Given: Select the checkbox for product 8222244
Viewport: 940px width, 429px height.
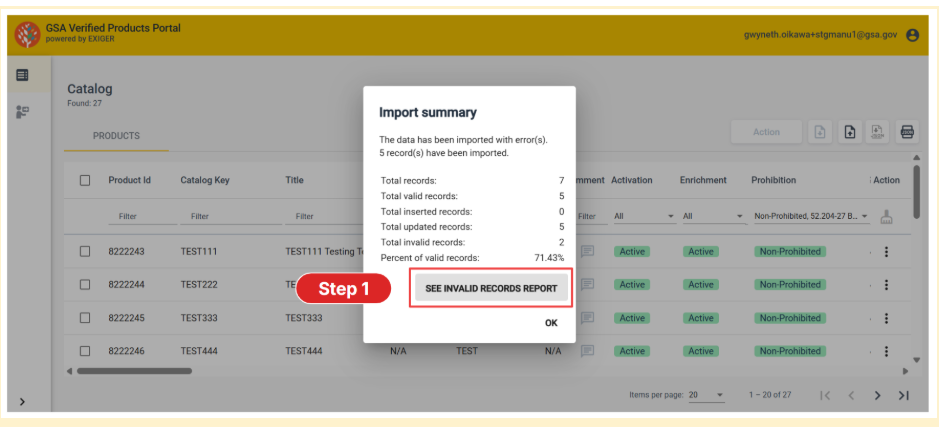Looking at the screenshot, I should point(85,285).
